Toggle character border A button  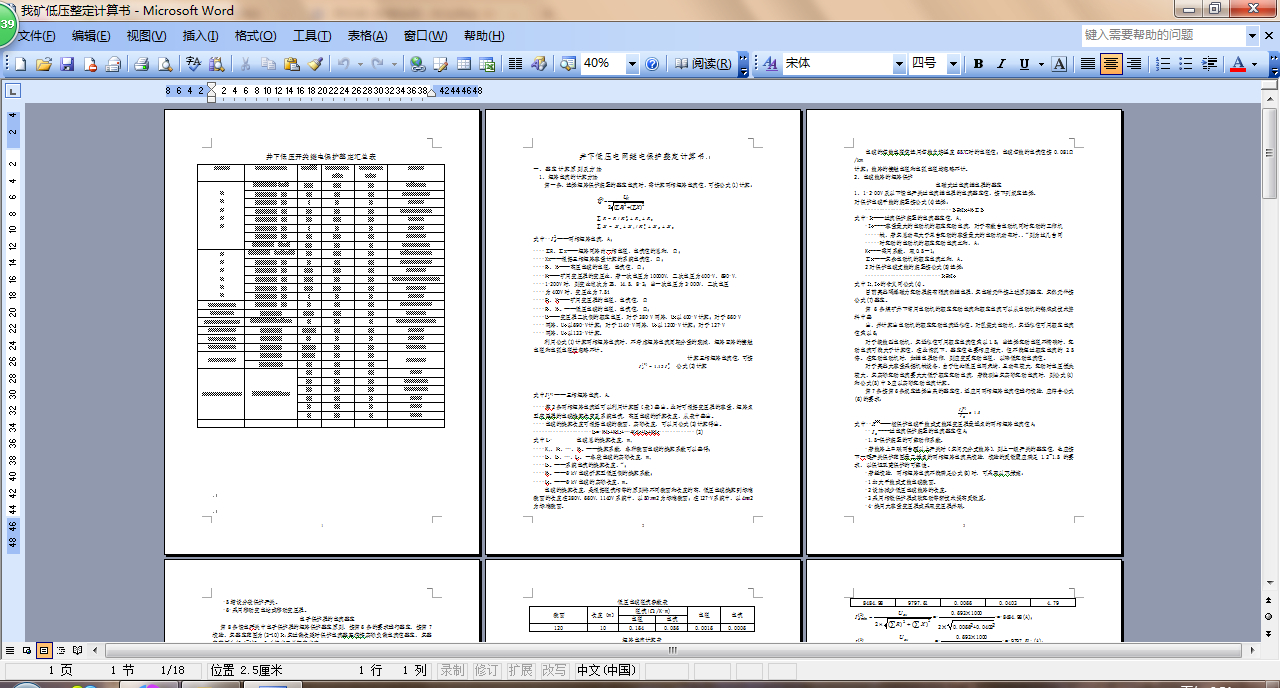(x=1059, y=64)
